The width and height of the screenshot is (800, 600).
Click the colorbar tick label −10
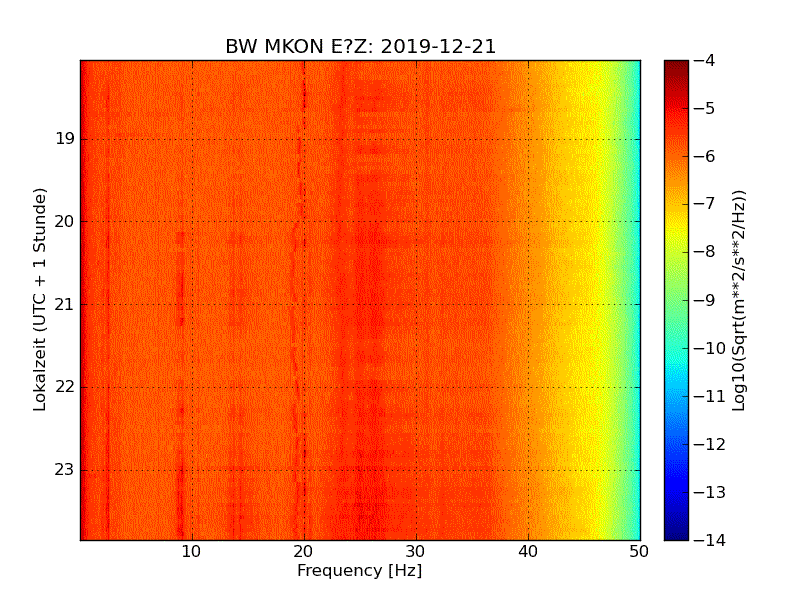pos(710,348)
